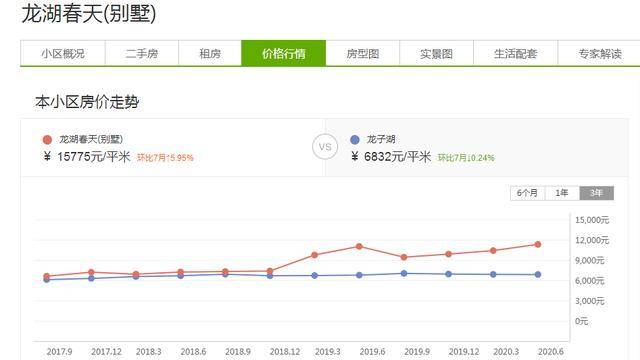Click the VS comparison circle icon
Viewport: 640px width, 360px height.
pos(325,147)
